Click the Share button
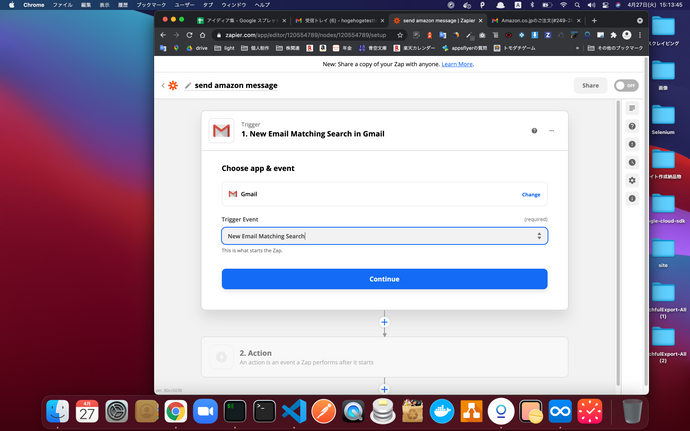 point(590,85)
